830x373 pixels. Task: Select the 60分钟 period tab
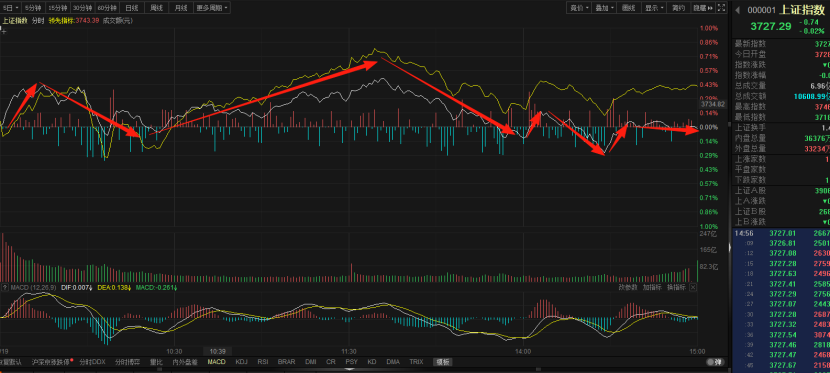point(106,7)
